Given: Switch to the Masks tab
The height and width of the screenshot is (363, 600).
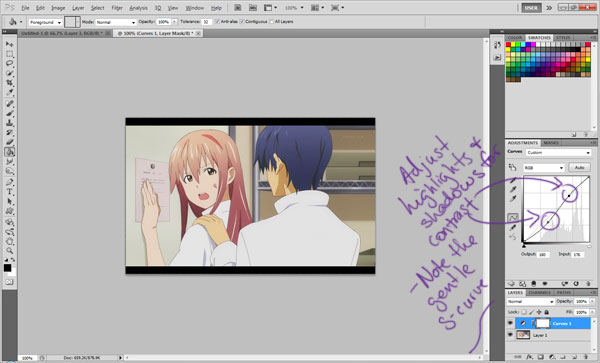Looking at the screenshot, I should click(x=551, y=143).
